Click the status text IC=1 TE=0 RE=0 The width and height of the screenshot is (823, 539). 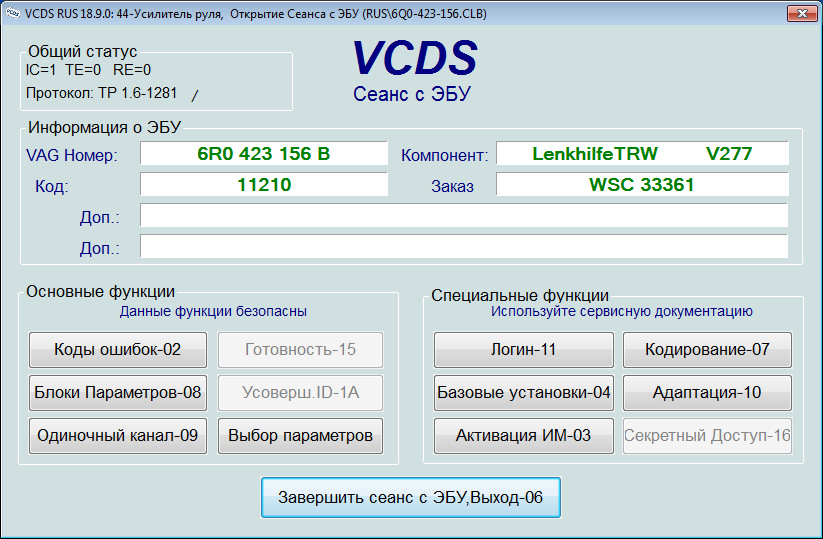pos(88,70)
